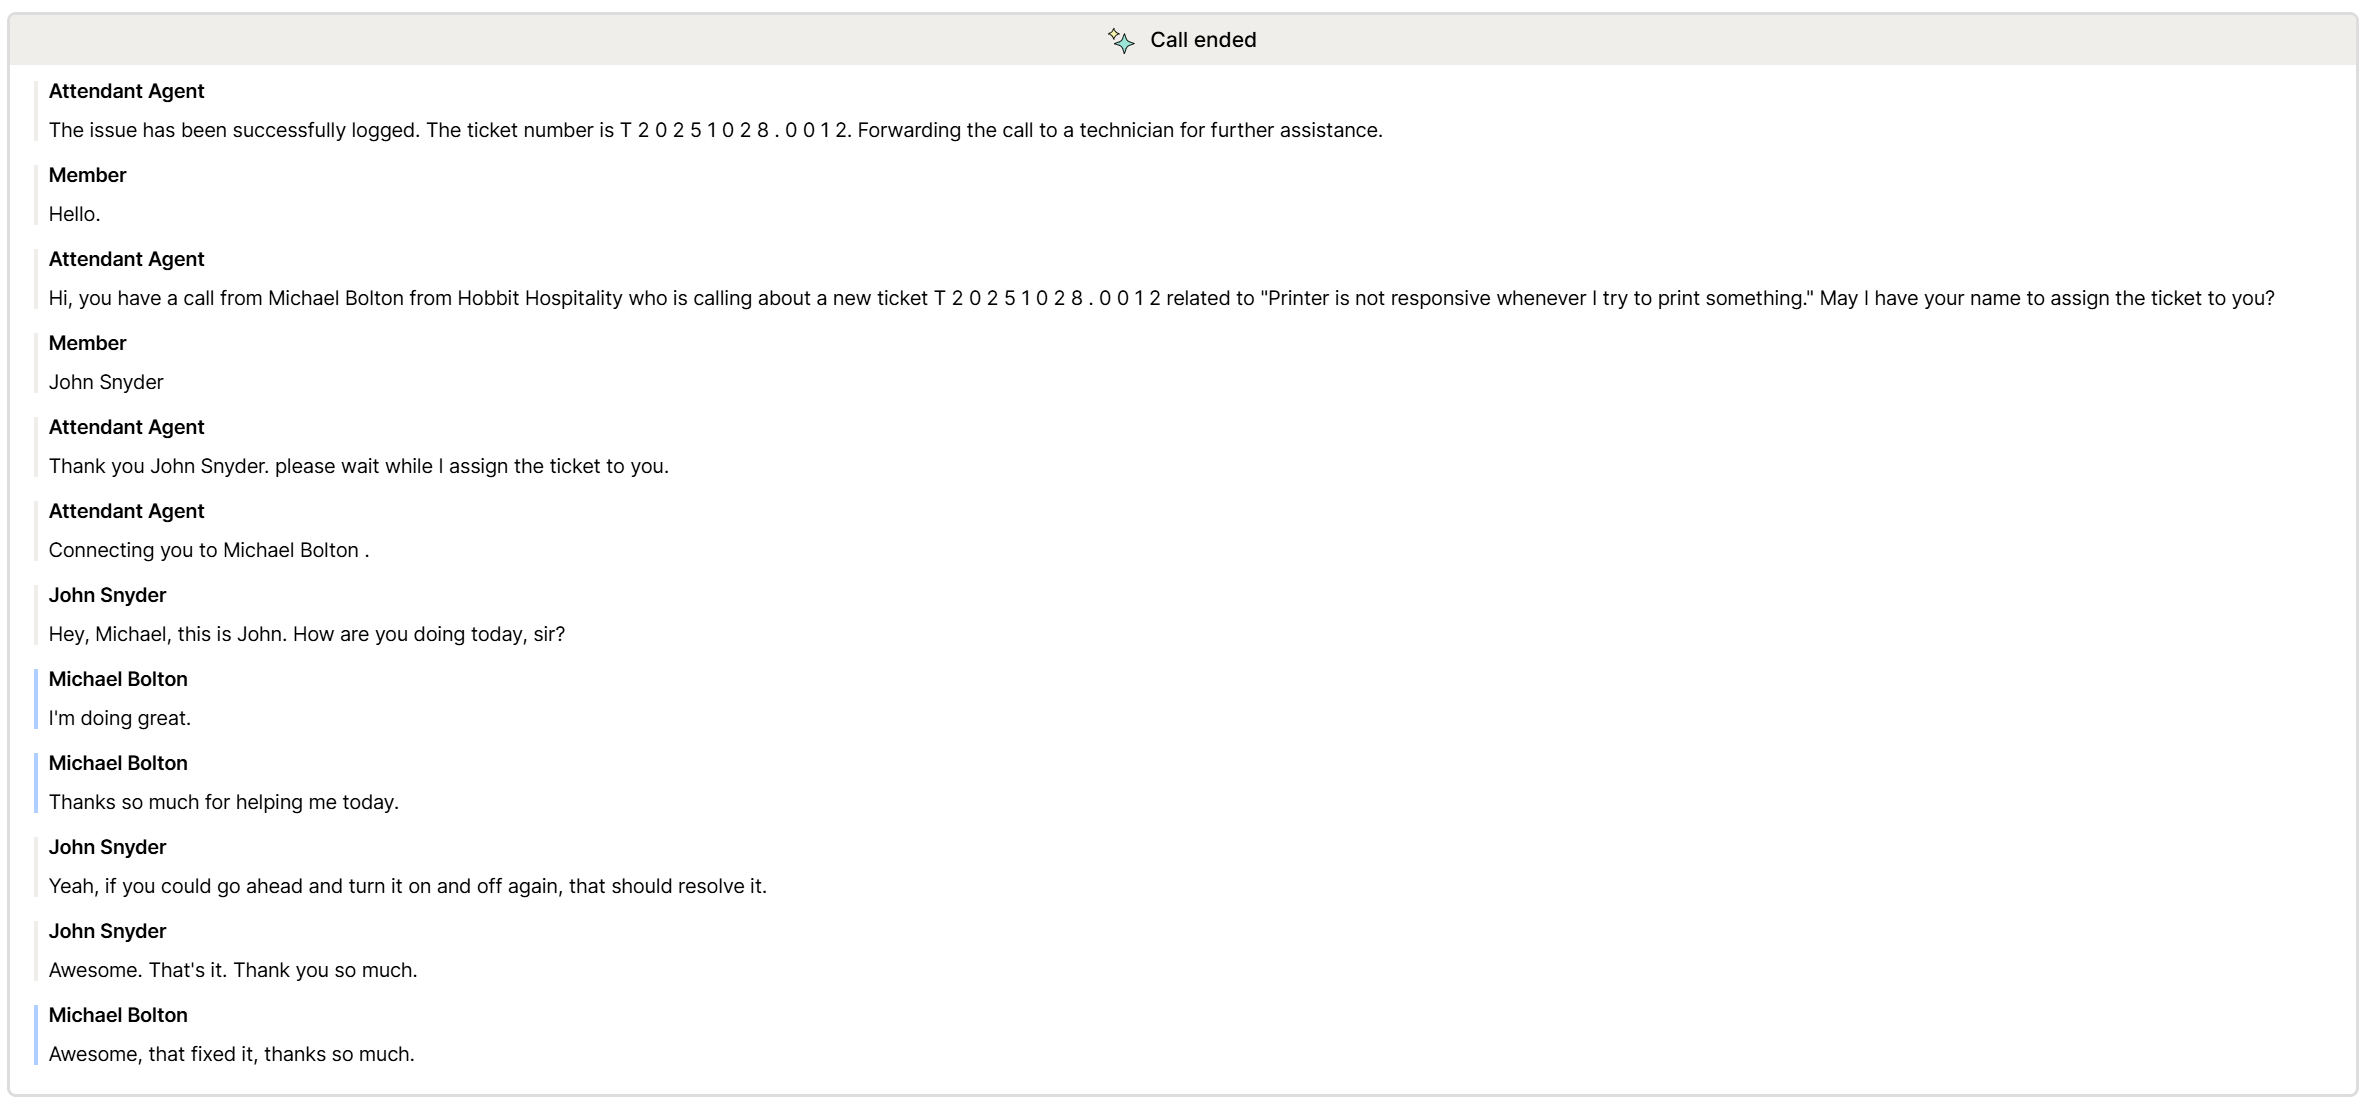The image size is (2367, 1104).
Task: Select the message mentioning Hobbit Hospitality
Action: pyautogui.click(x=1161, y=298)
